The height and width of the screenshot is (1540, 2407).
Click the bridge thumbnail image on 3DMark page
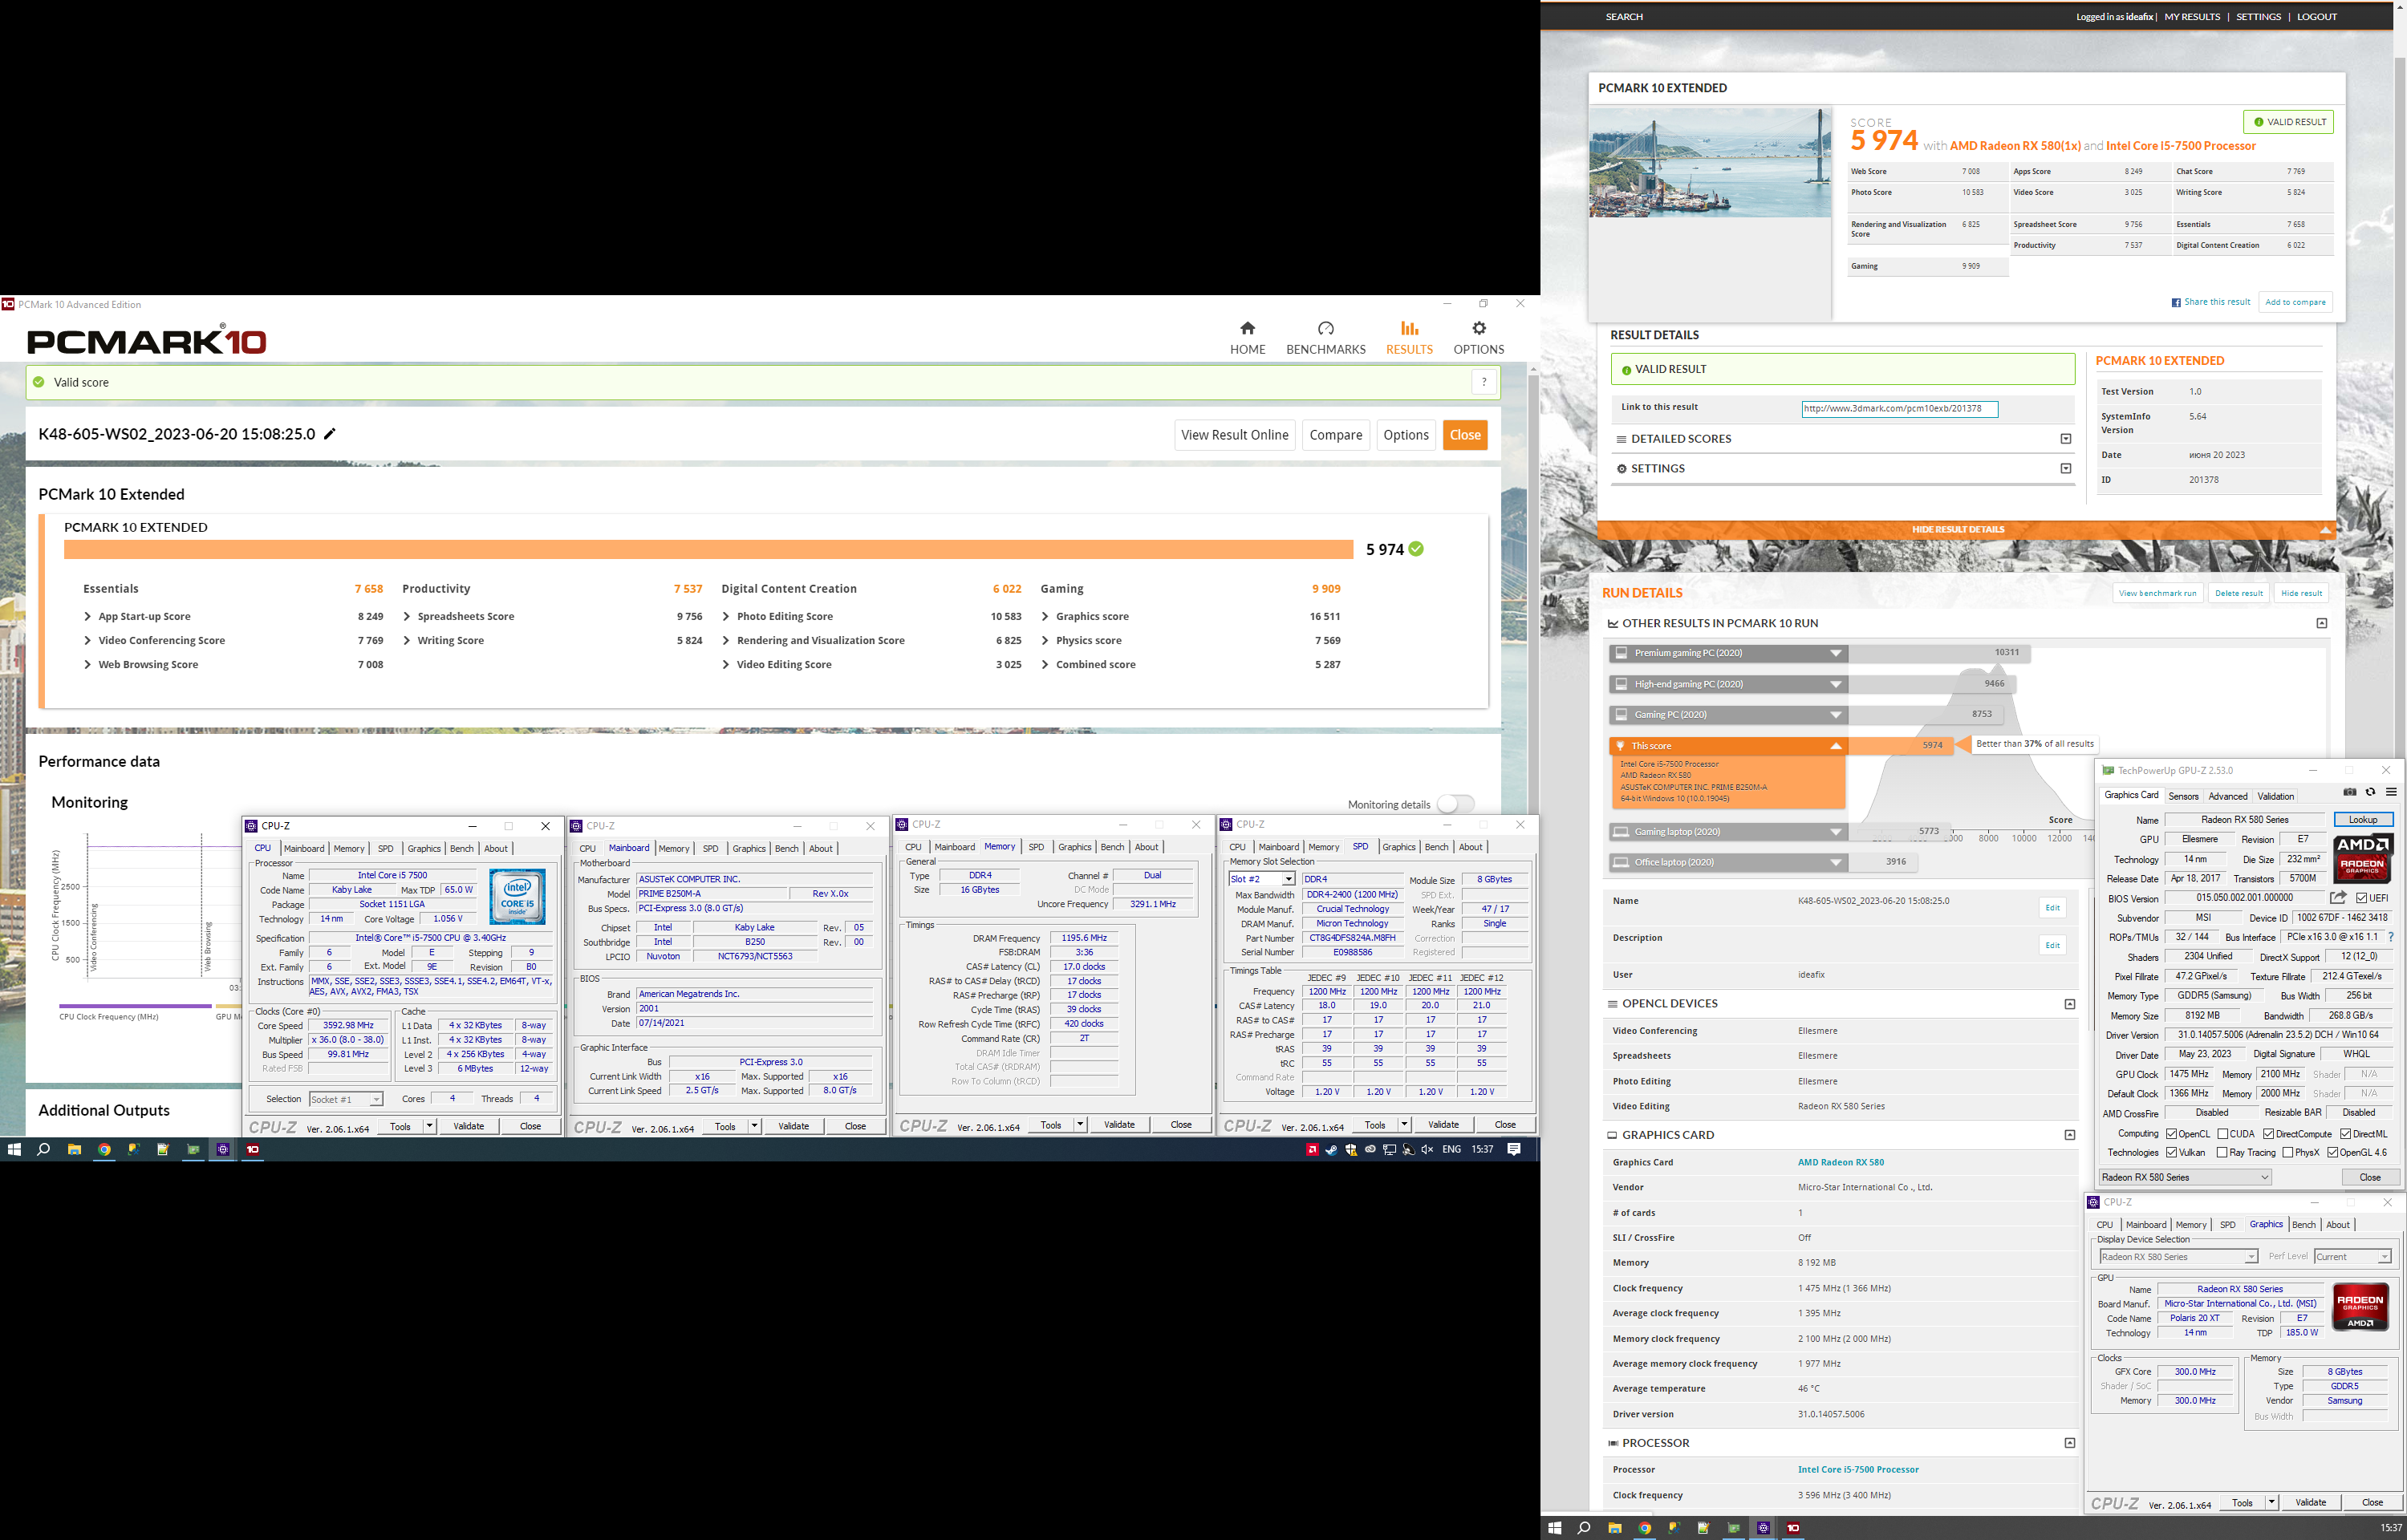tap(1710, 162)
